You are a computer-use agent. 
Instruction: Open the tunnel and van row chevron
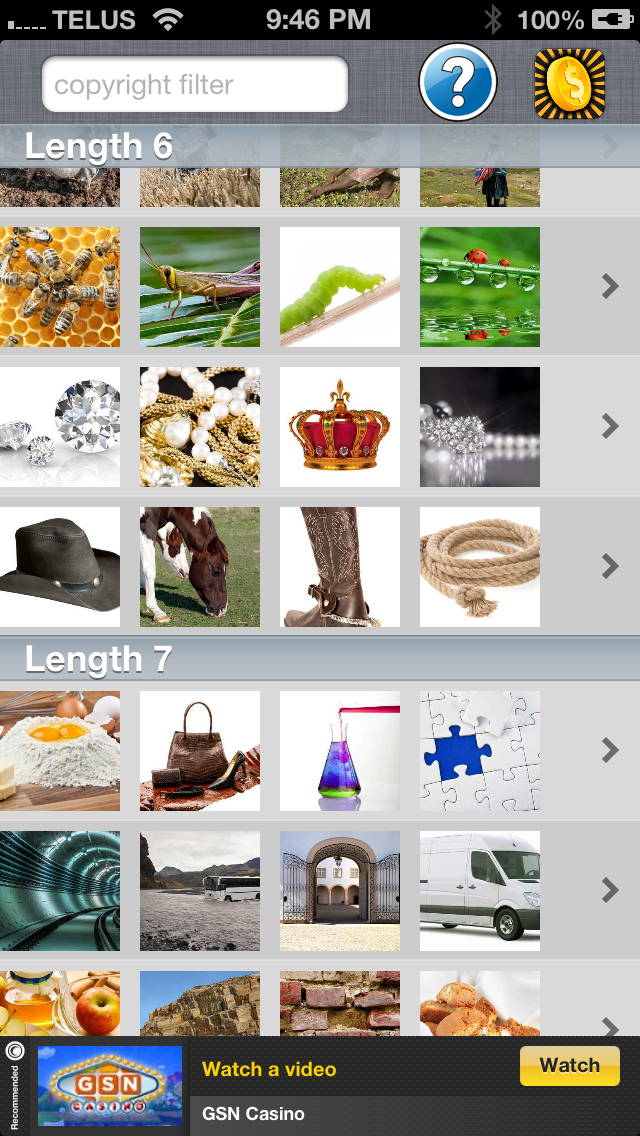pyautogui.click(x=610, y=890)
